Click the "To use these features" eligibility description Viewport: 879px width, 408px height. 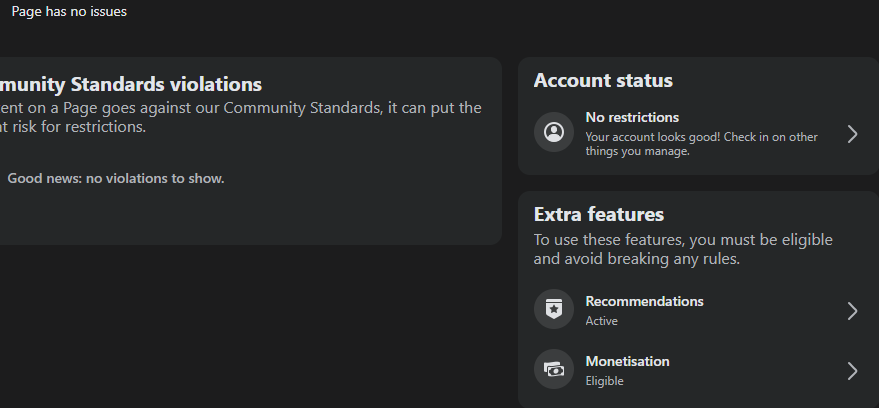[683, 249]
